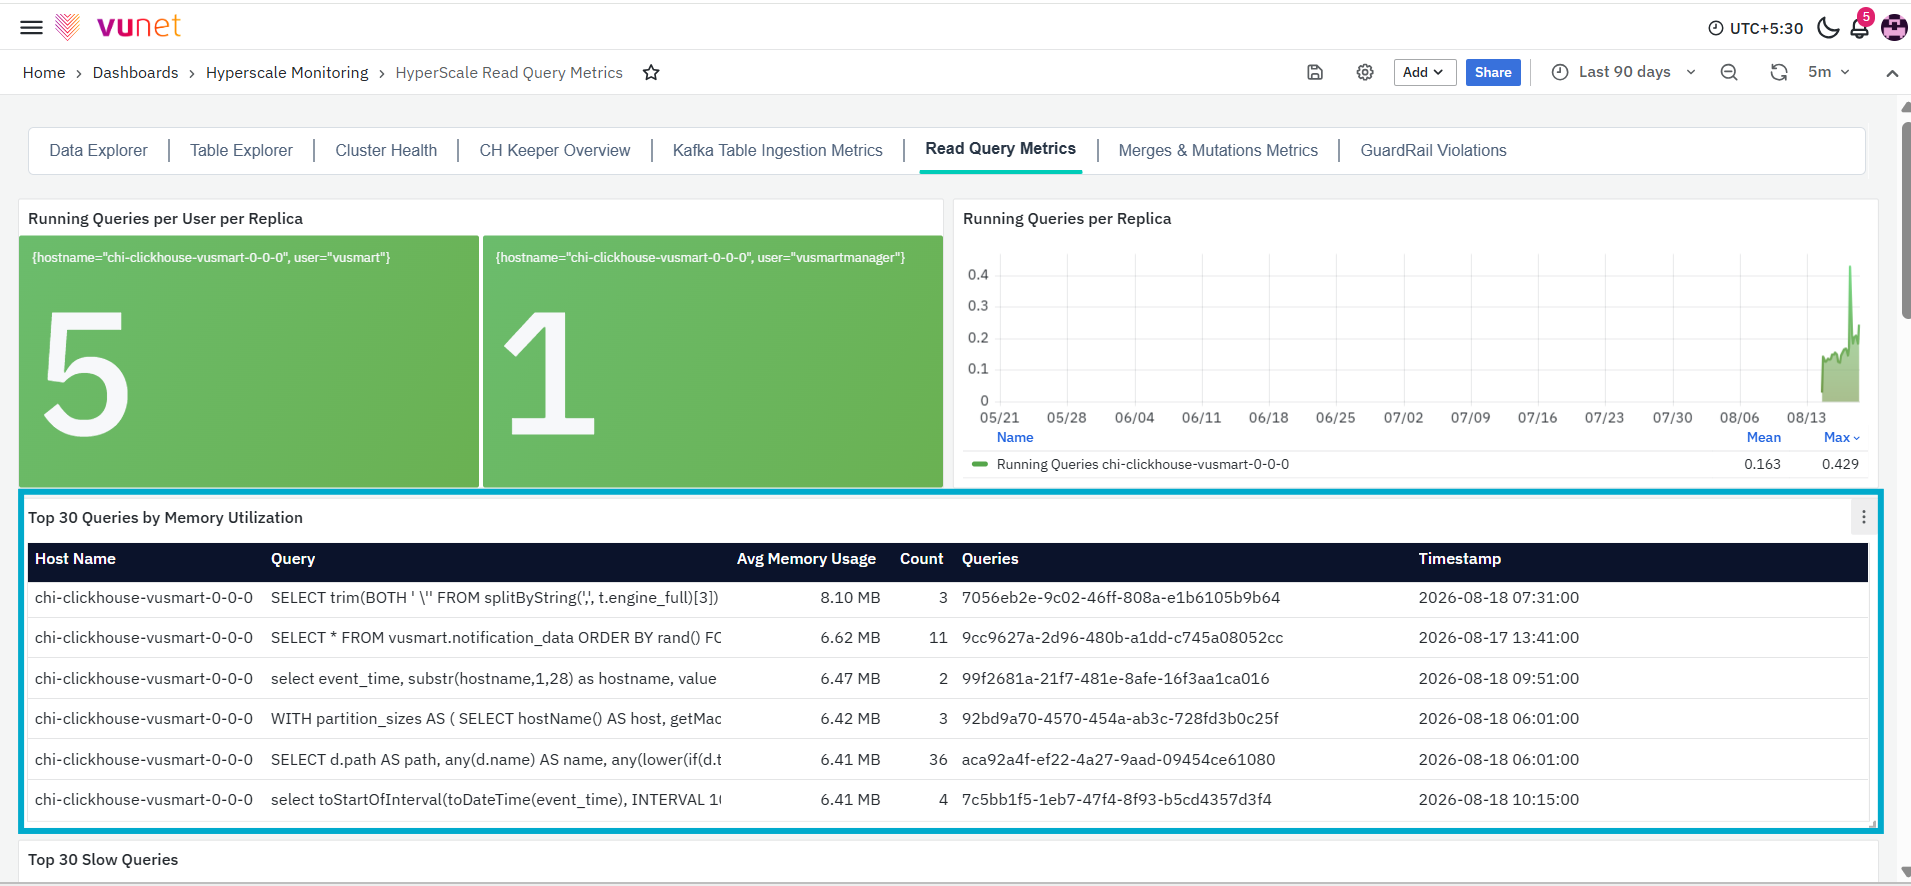Refresh the dashboard data

pyautogui.click(x=1779, y=72)
